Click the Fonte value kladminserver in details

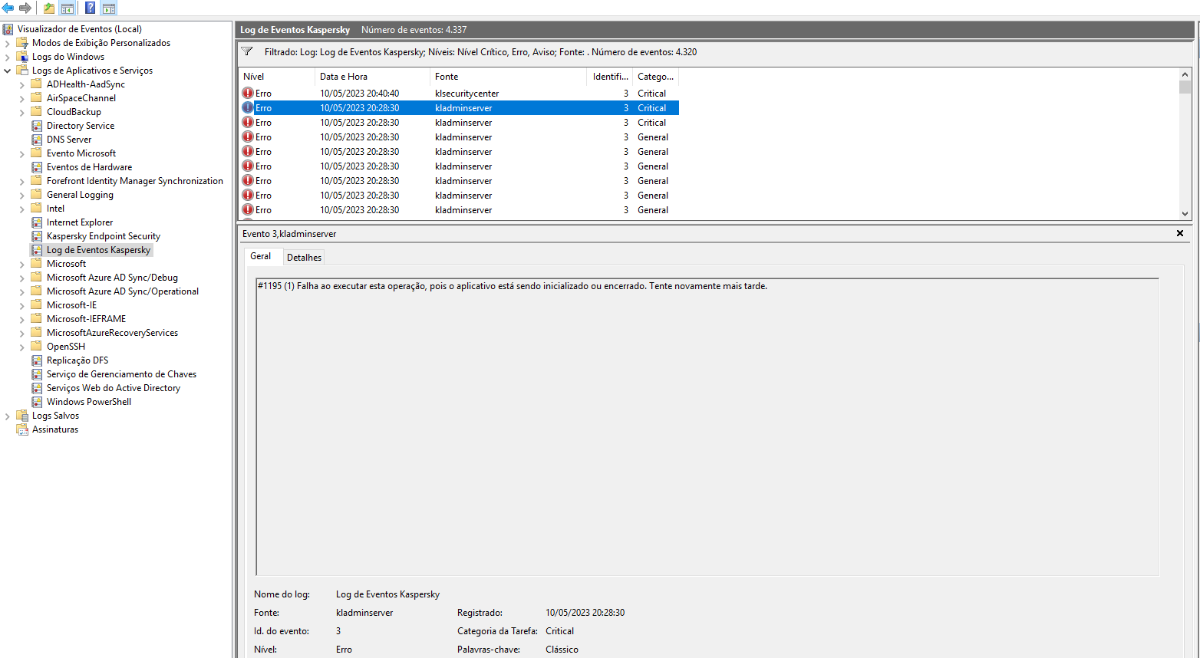pos(365,612)
